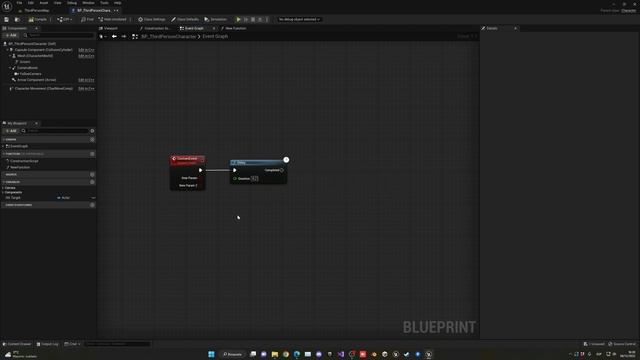Close the Event Graph tab
This screenshot has height=360, width=640.
coord(213,28)
